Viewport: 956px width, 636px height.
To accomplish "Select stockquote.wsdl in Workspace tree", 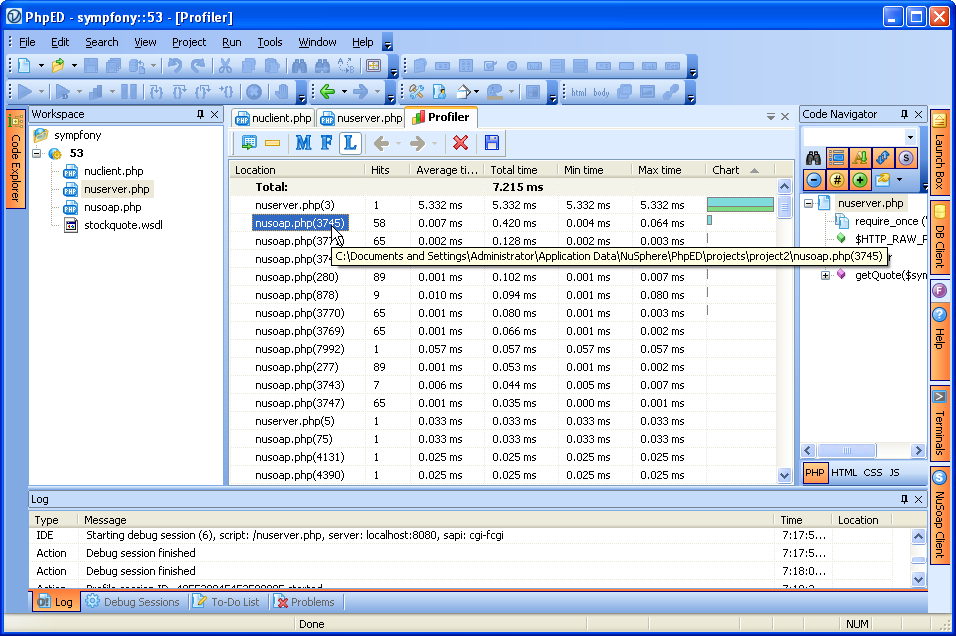I will point(122,225).
